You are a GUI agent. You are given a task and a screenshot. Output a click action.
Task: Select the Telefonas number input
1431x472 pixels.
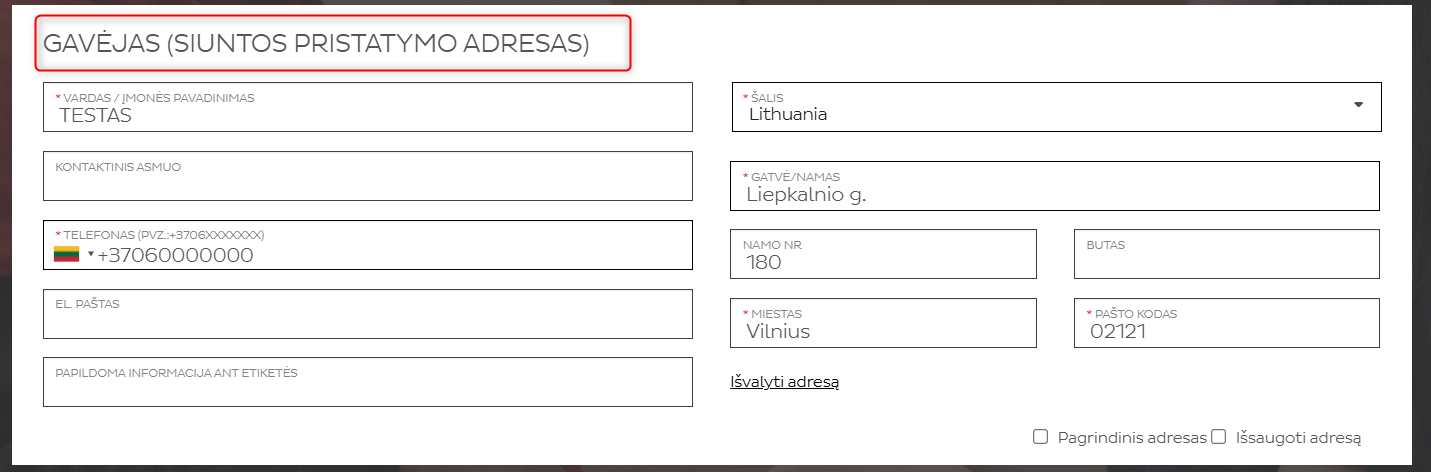[x=390, y=255]
